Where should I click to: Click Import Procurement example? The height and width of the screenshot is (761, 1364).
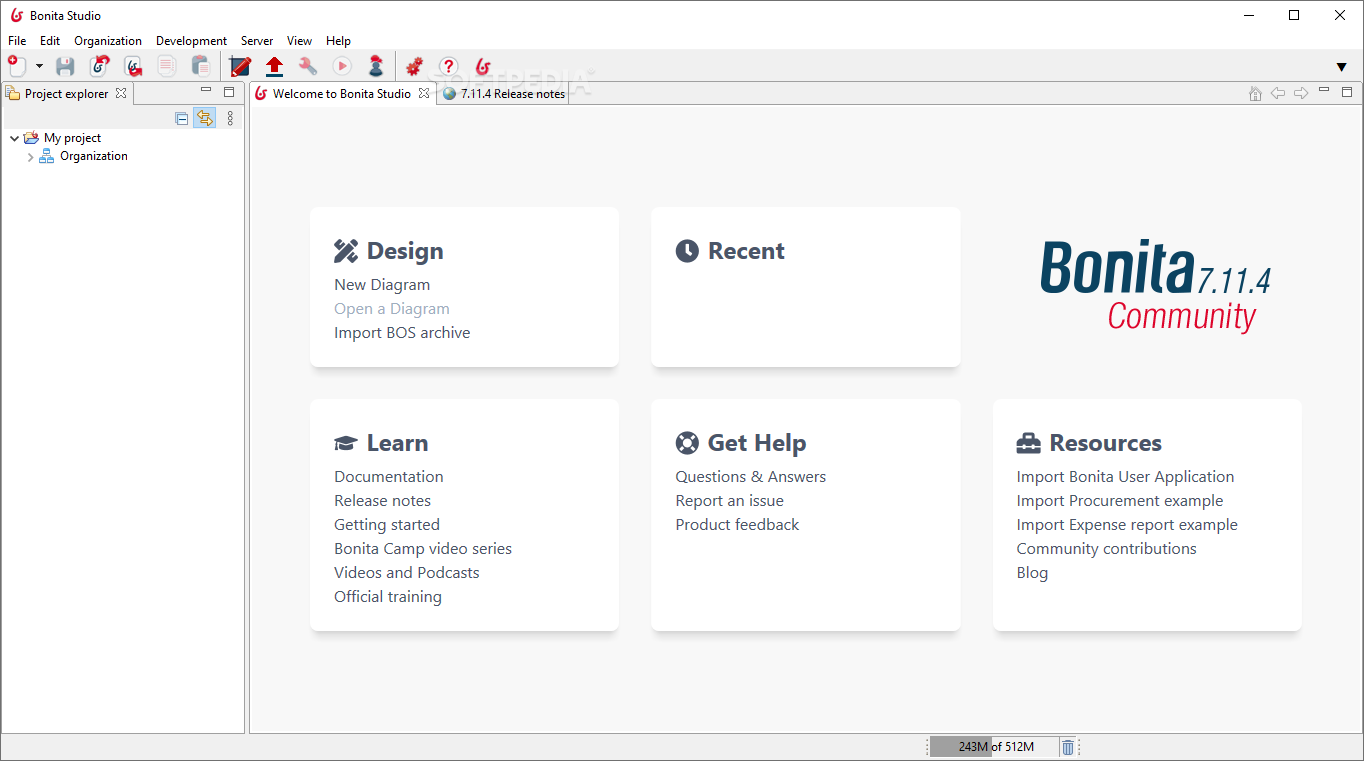coord(1120,501)
